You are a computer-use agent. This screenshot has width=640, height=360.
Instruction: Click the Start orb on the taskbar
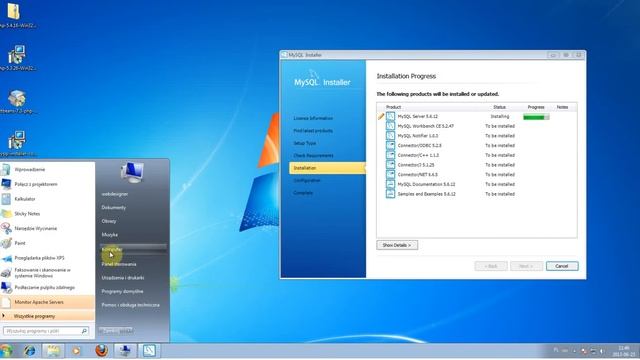6,351
